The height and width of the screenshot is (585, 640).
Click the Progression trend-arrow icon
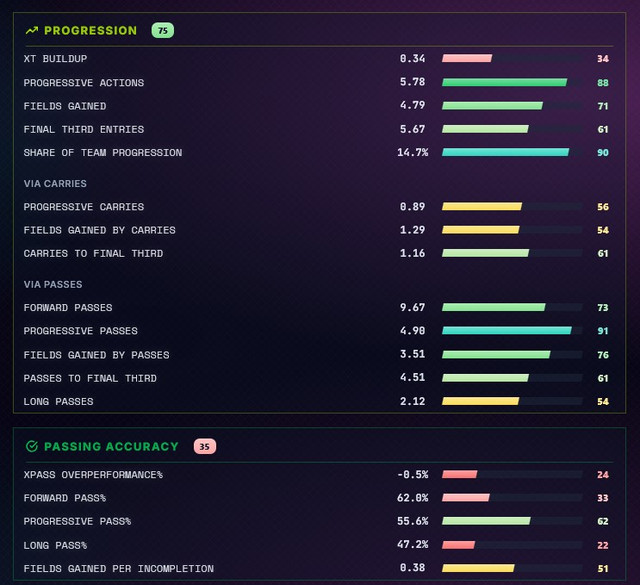click(32, 31)
